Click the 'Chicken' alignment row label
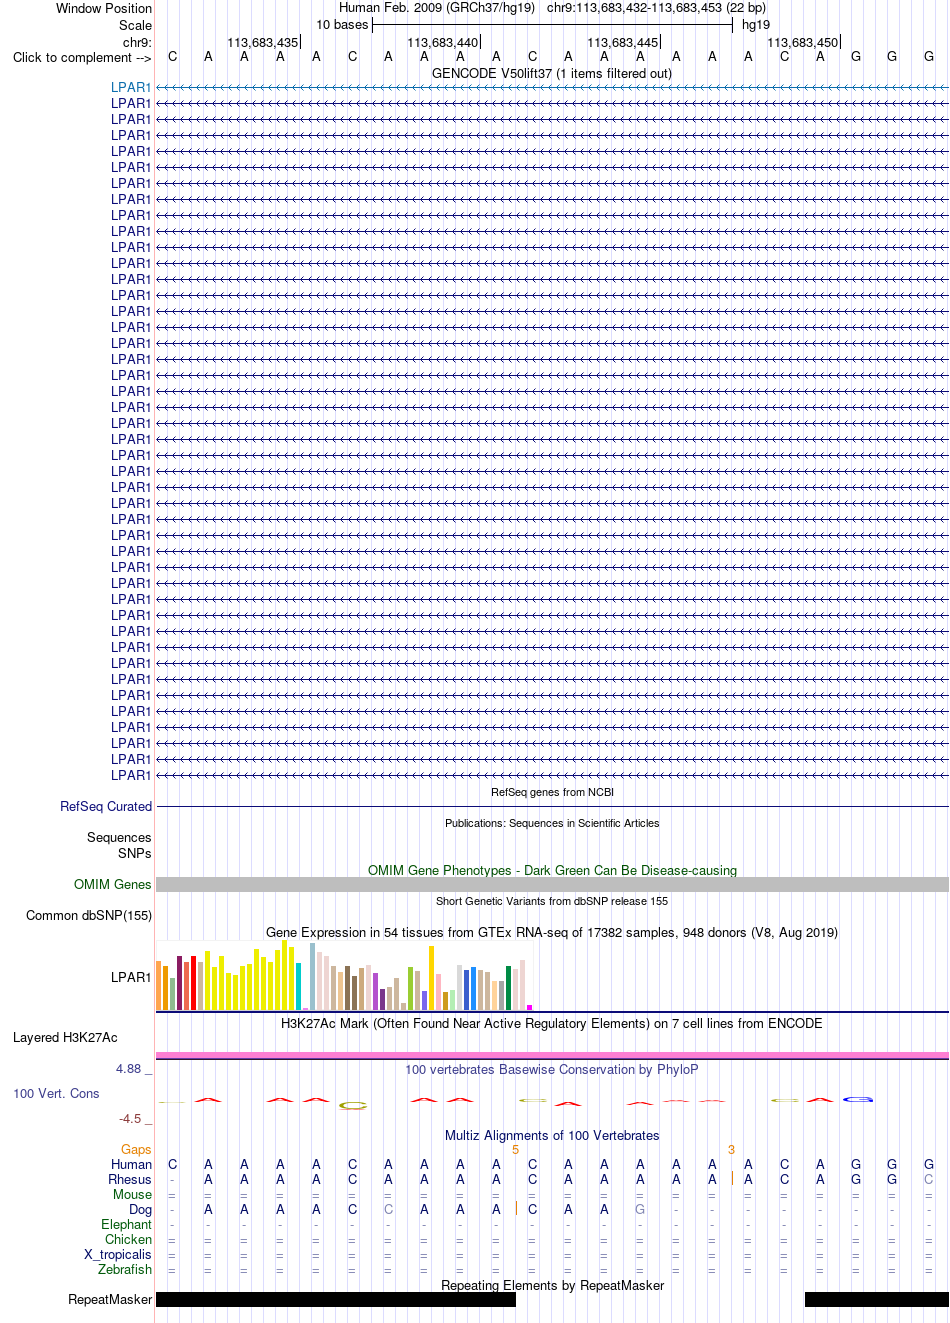This screenshot has height=1323, width=950. 128,1239
